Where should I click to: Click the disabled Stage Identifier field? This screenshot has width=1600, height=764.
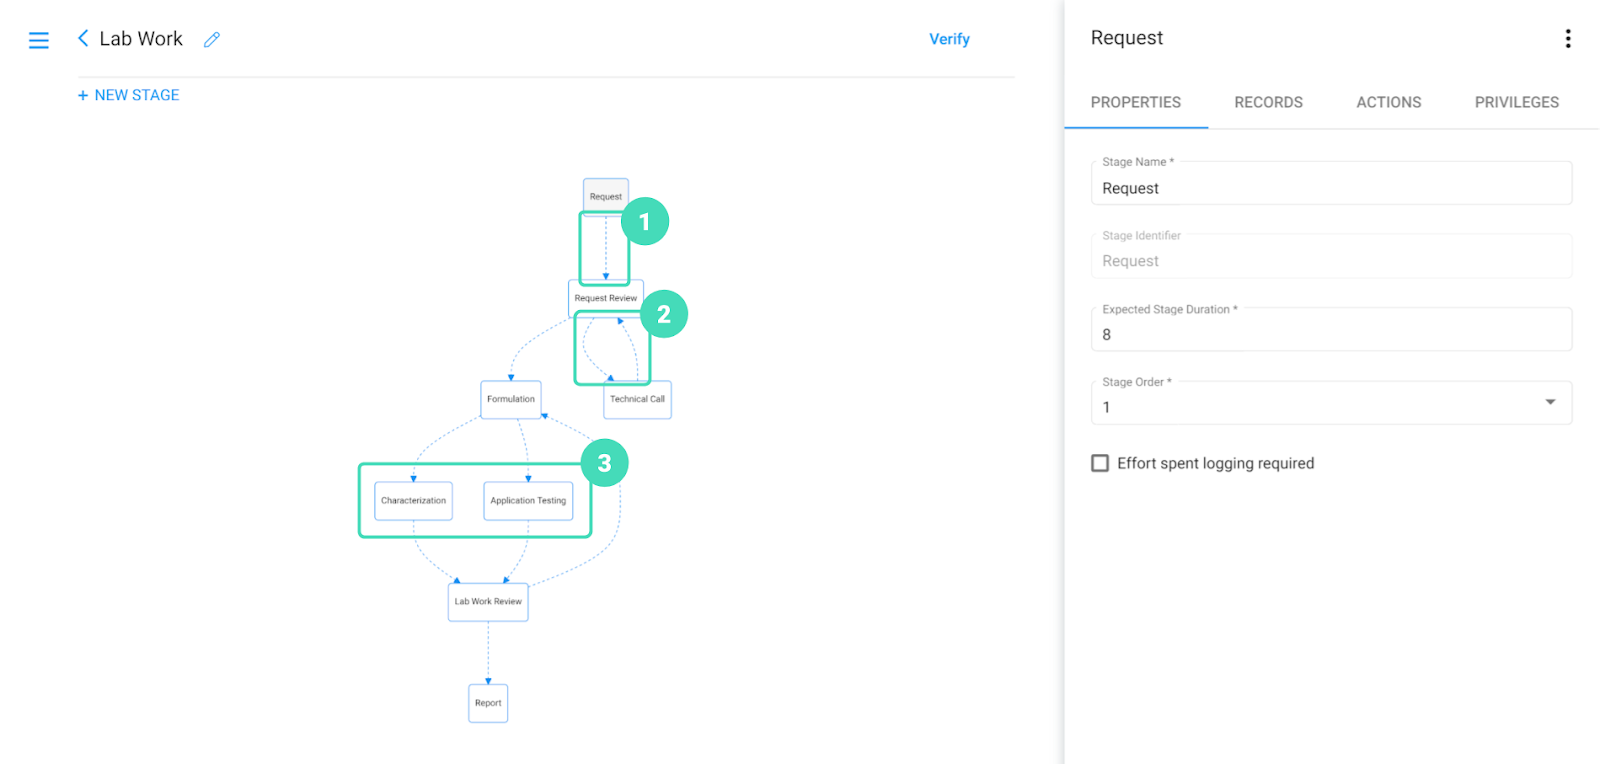click(x=1331, y=257)
